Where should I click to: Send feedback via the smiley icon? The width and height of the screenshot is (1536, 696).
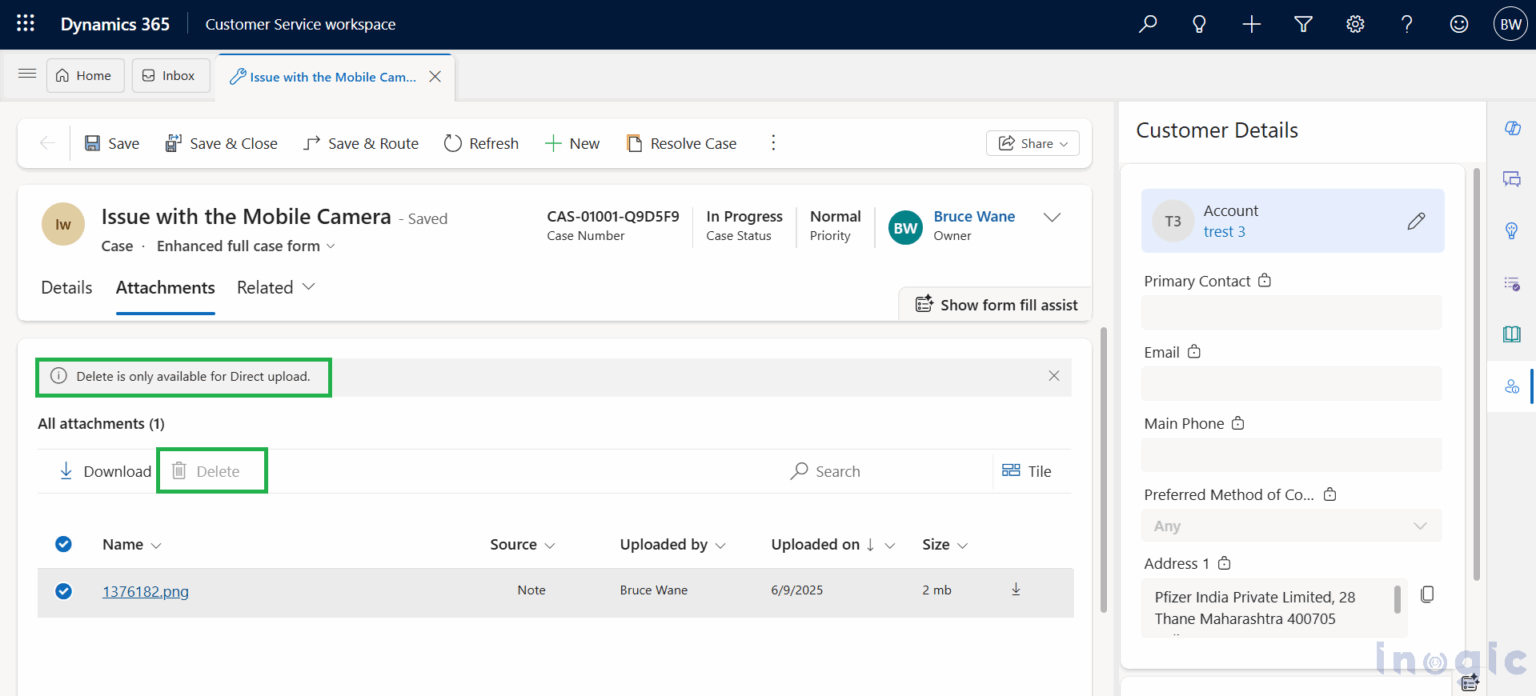[x=1459, y=23]
